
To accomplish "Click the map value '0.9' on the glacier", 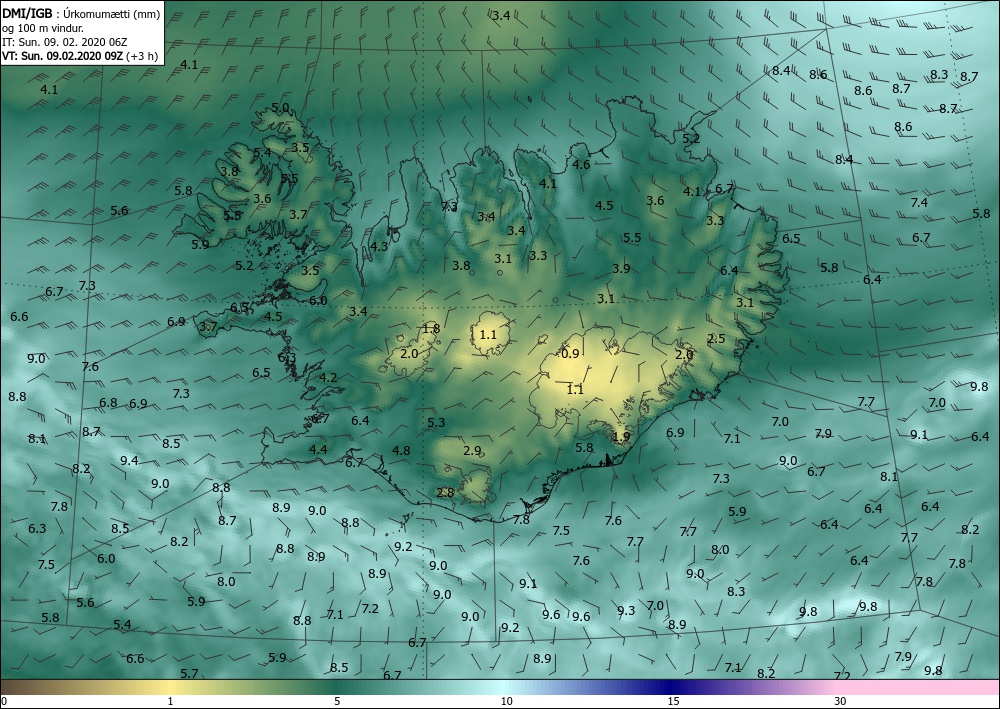I will [571, 353].
